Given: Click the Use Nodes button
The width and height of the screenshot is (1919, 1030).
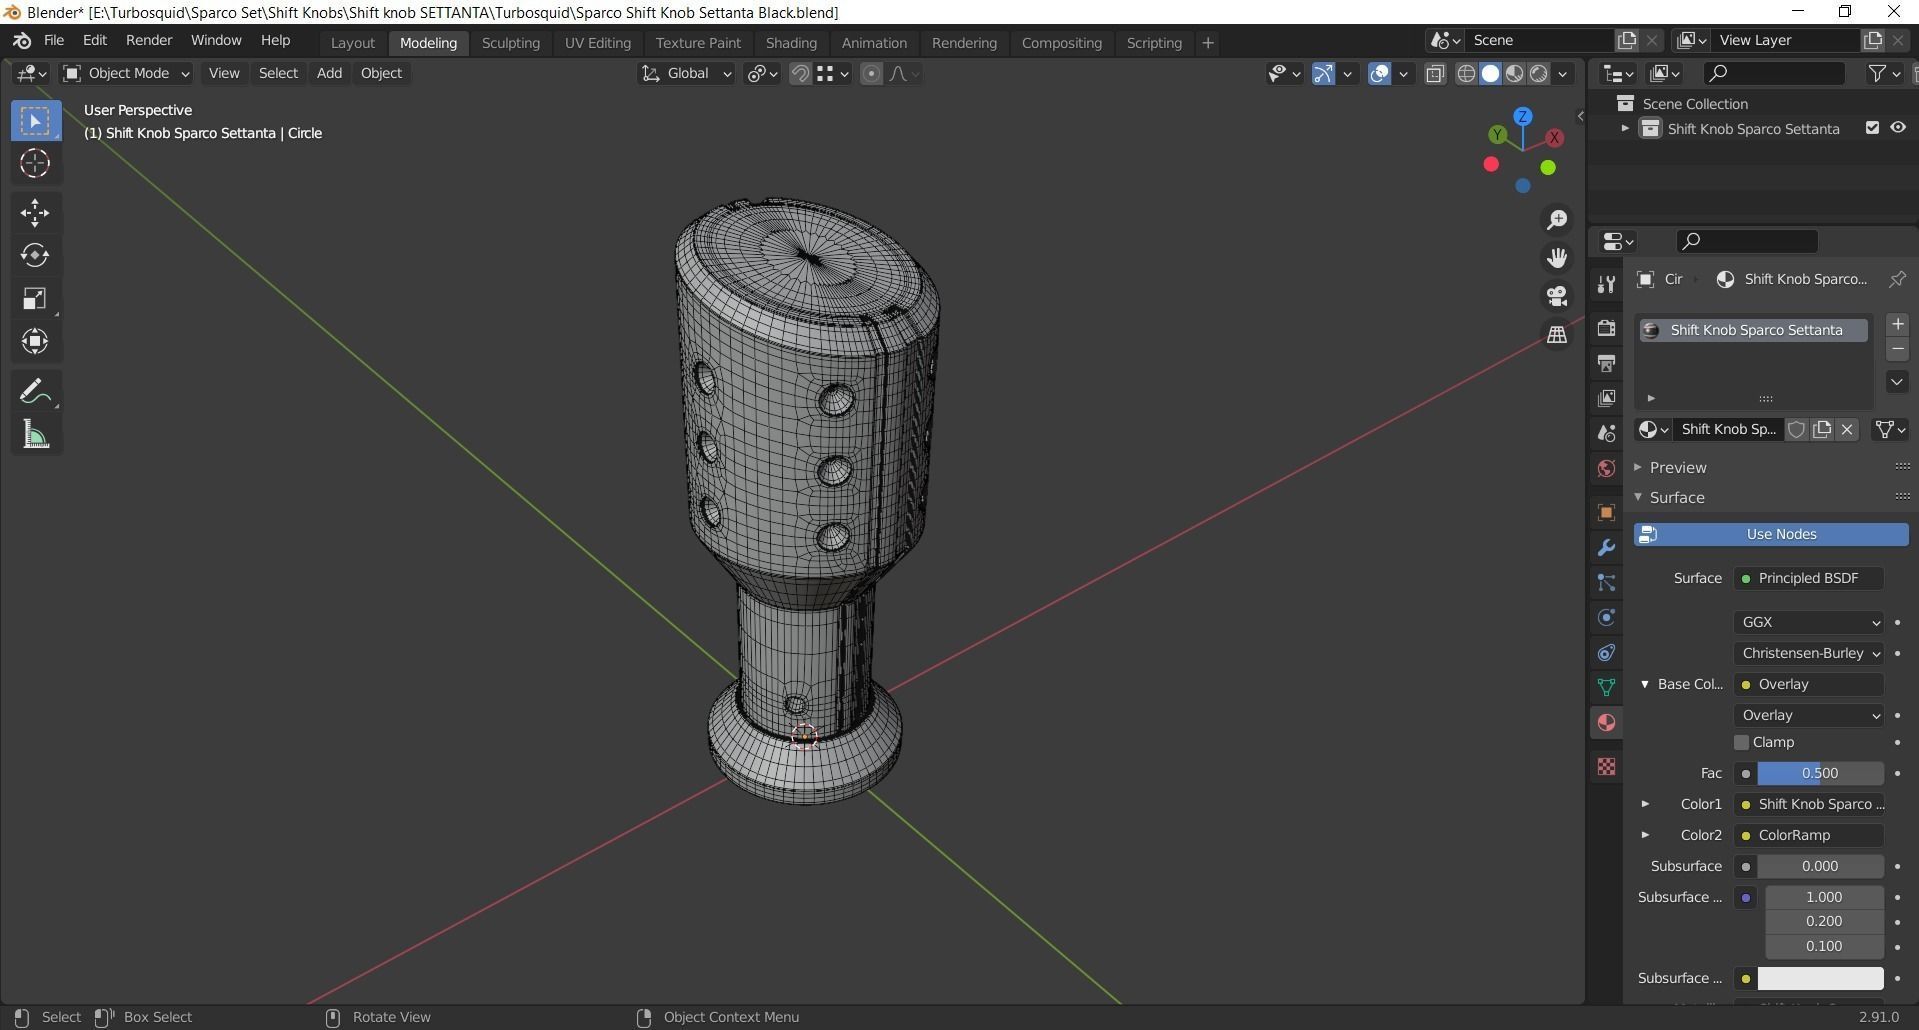Looking at the screenshot, I should 1771,534.
